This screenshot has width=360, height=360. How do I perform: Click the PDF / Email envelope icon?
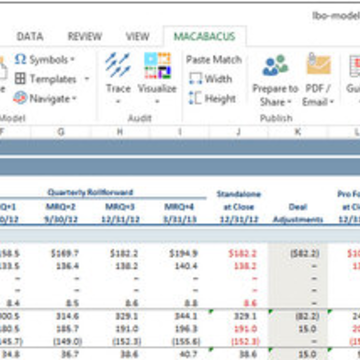(x=319, y=63)
